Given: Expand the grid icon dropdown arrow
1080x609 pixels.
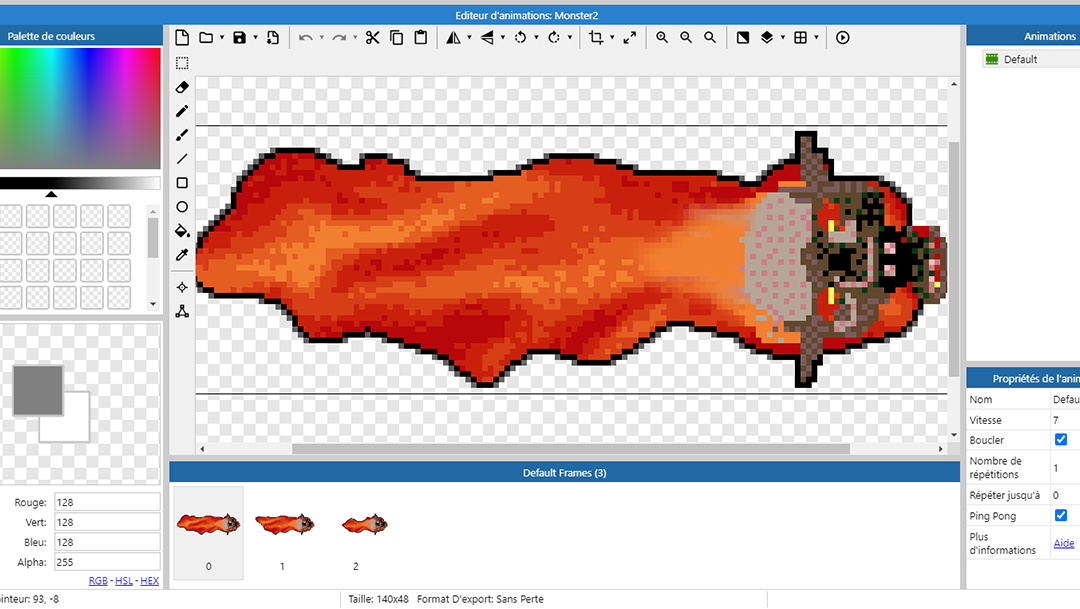Looking at the screenshot, I should pos(817,38).
